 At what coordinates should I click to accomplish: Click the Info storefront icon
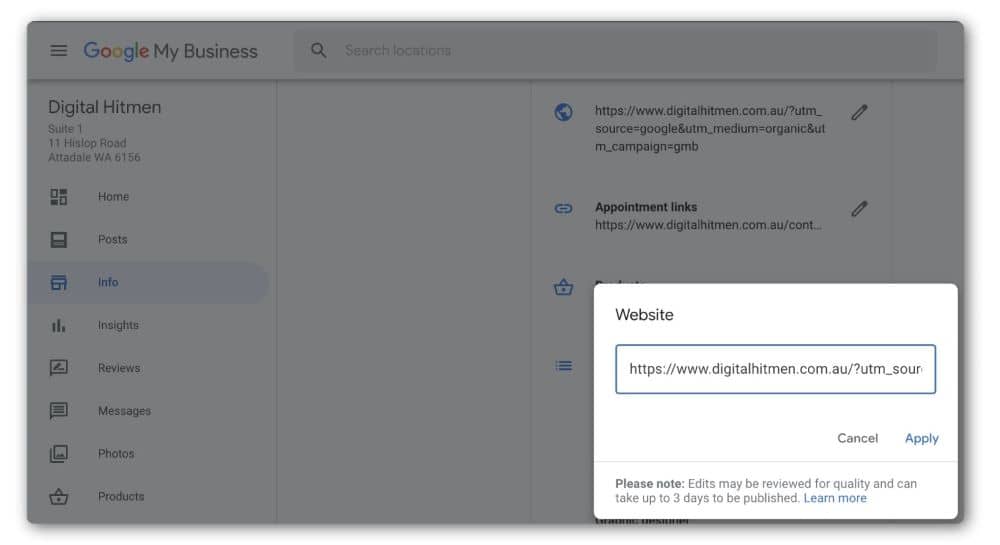point(59,282)
